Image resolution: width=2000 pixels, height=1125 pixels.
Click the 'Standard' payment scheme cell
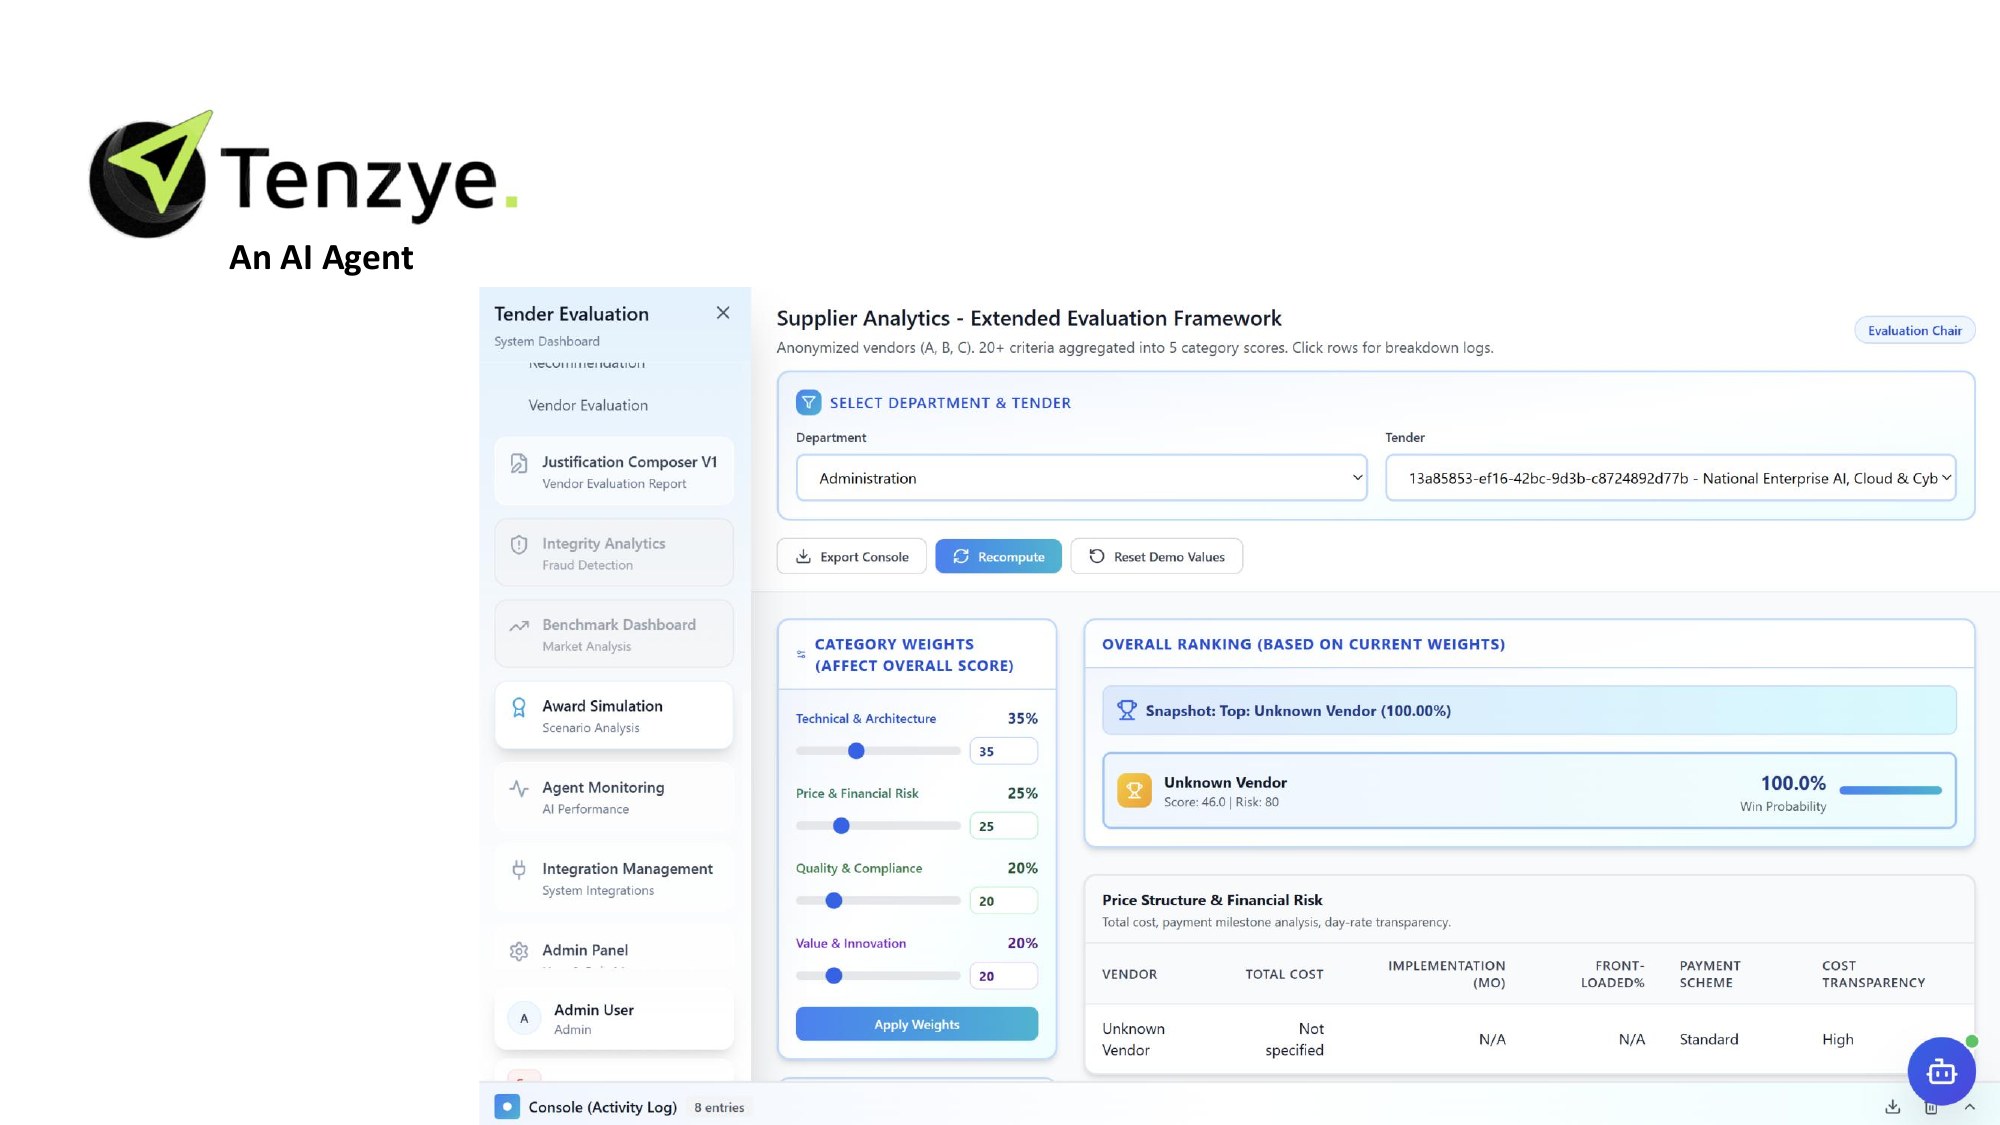click(1709, 1039)
